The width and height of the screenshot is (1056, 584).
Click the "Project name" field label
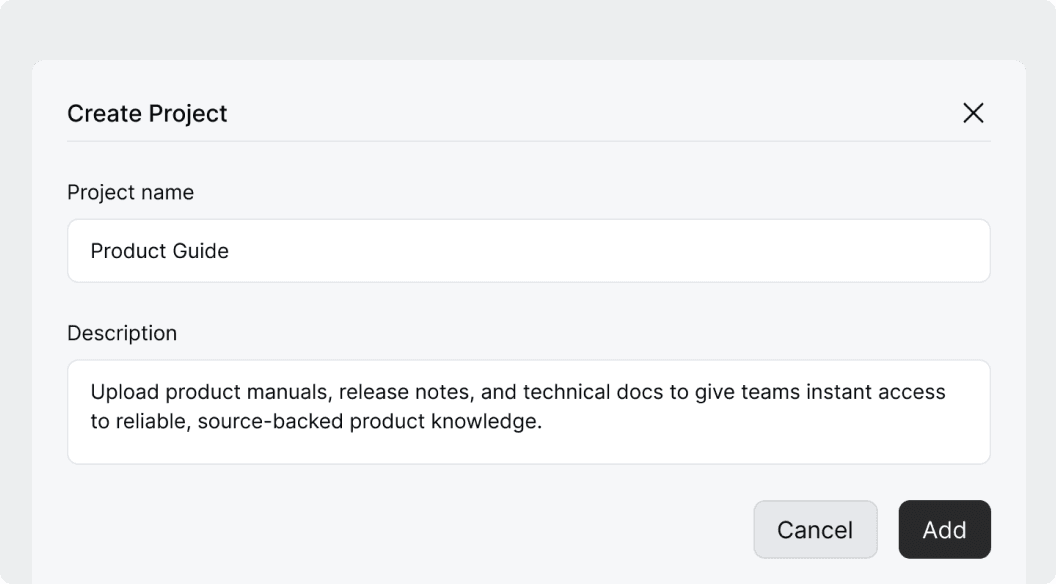[130, 192]
